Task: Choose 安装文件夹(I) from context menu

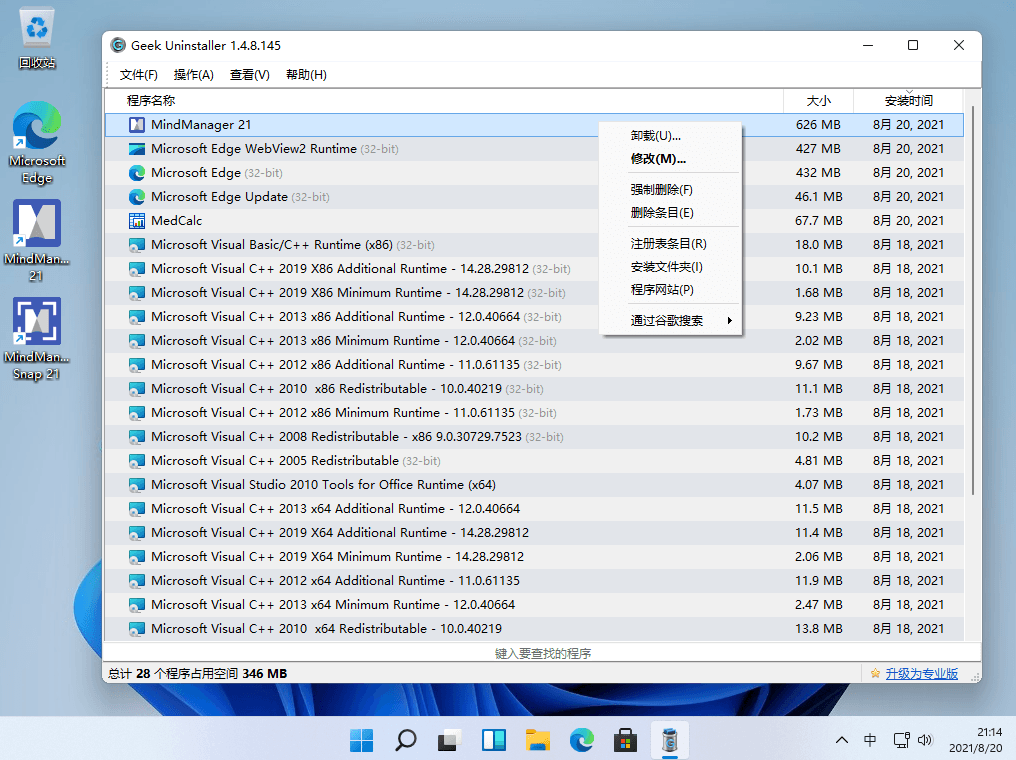Action: tap(670, 267)
